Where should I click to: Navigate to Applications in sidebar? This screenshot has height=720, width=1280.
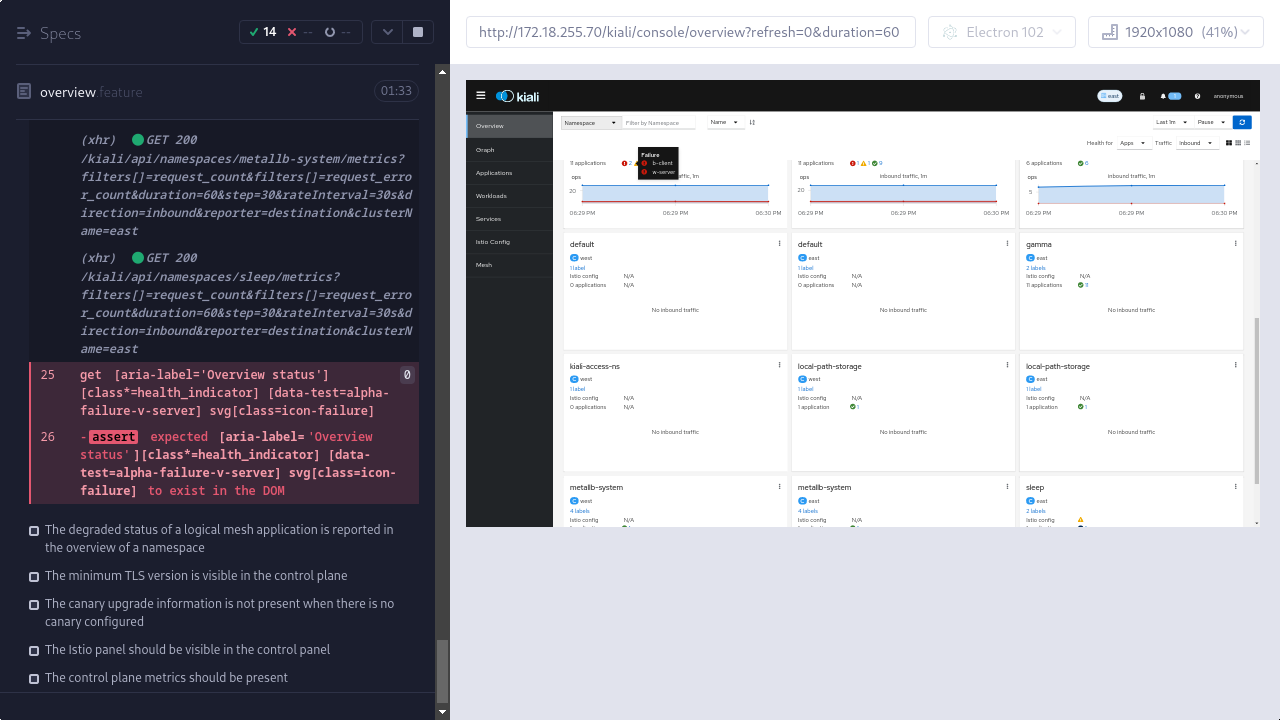pos(510,173)
